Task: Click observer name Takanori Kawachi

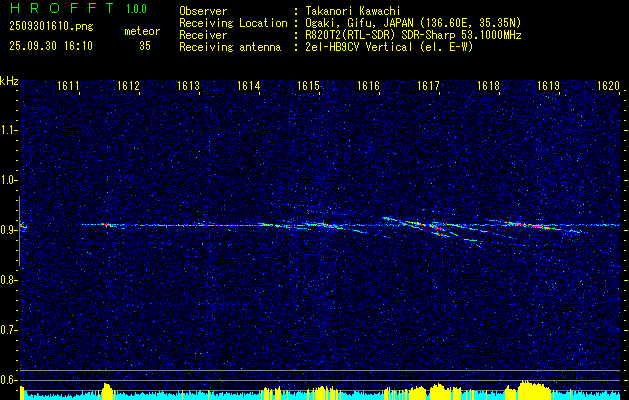Action: (353, 11)
